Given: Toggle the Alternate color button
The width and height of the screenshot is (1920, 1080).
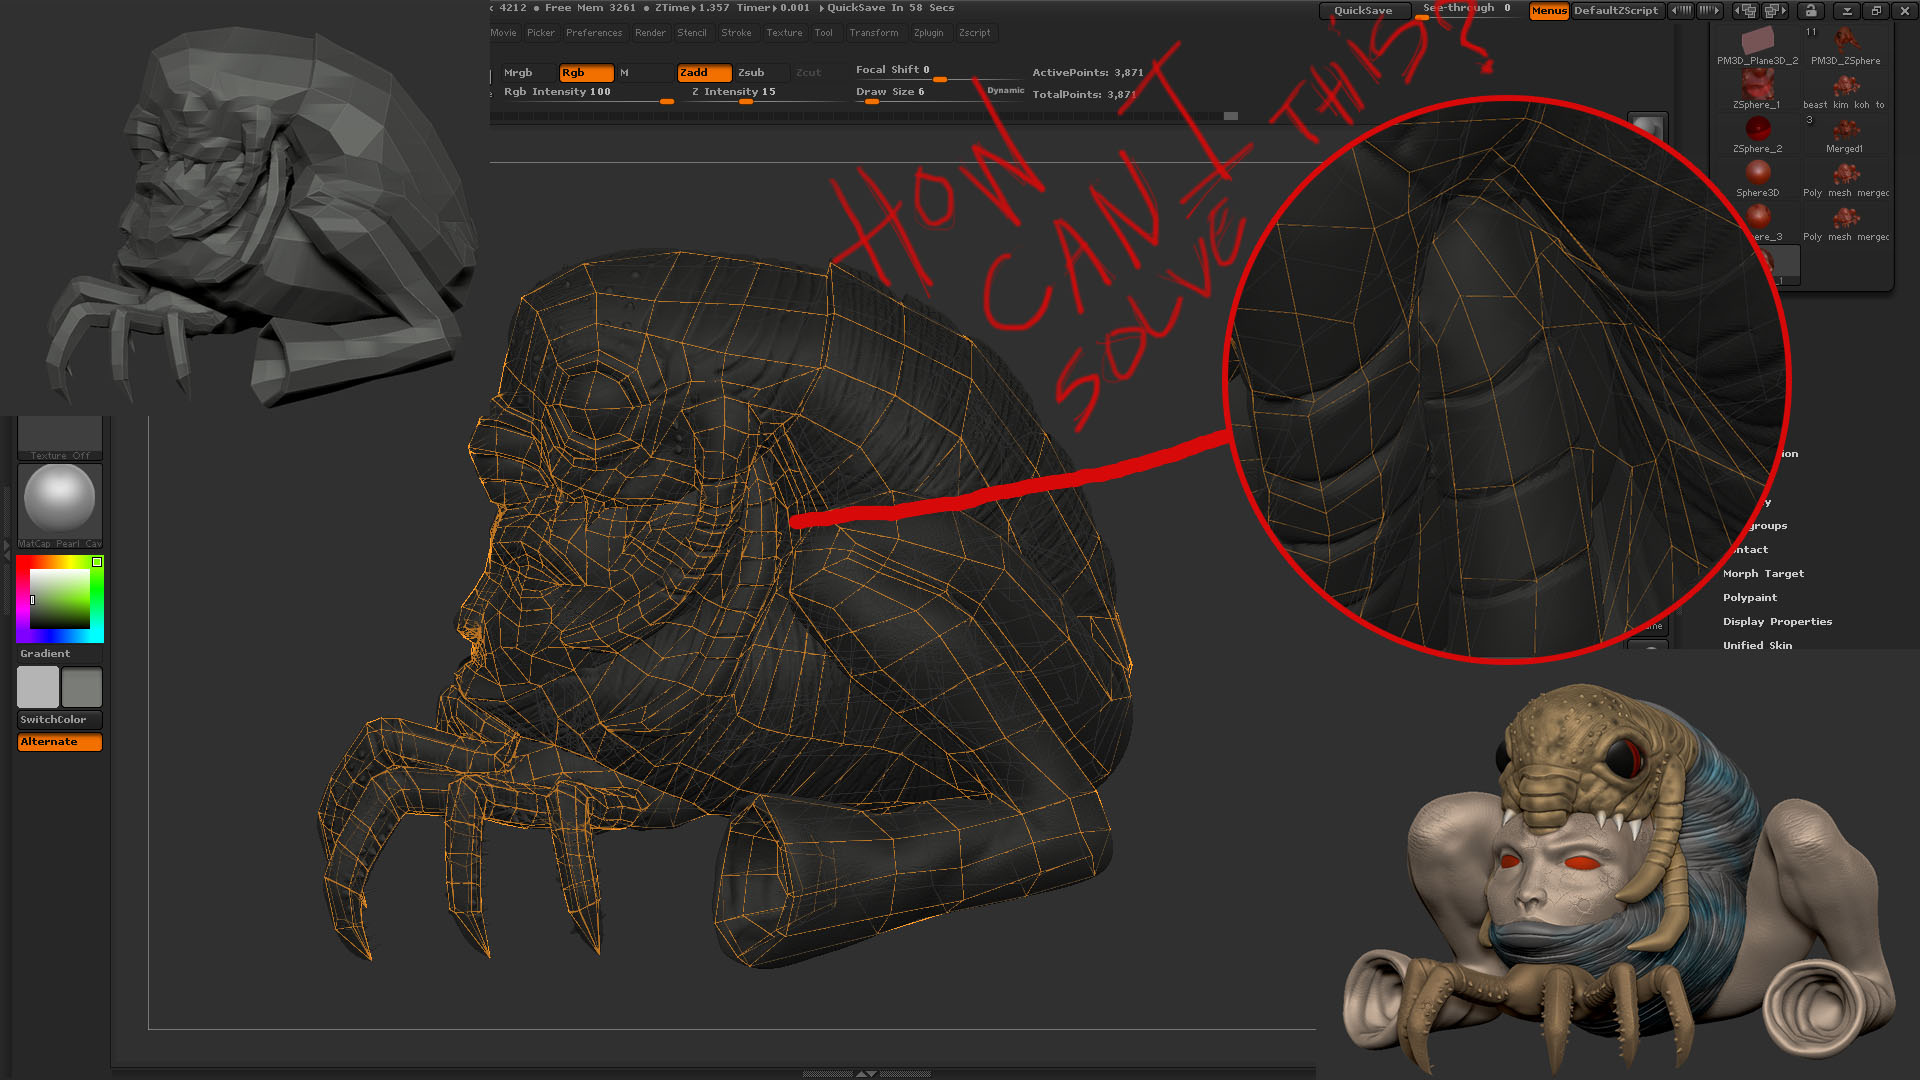Looking at the screenshot, I should point(59,742).
